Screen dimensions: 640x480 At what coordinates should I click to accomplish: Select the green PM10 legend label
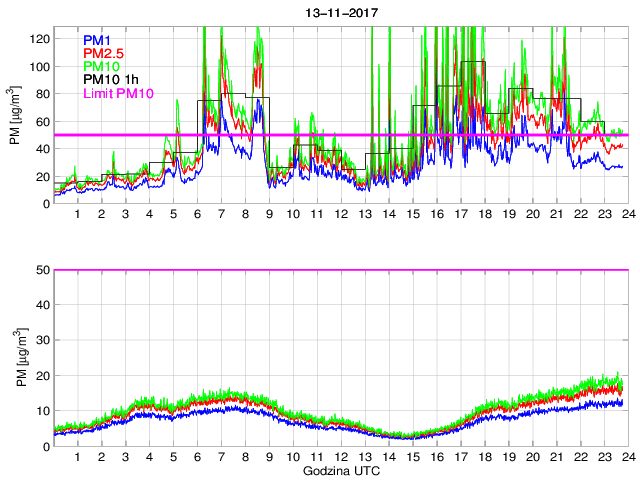101,66
